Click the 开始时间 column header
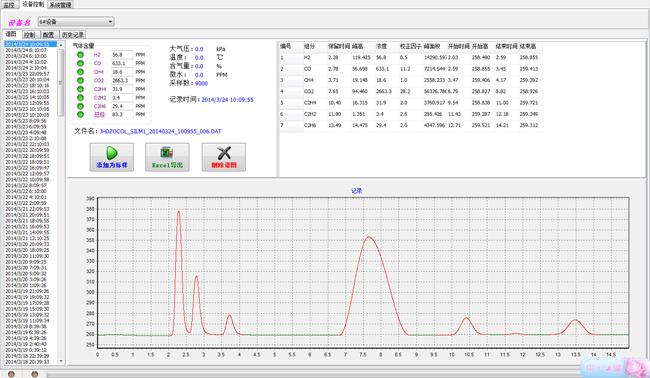This screenshot has width=650, height=378. coord(459,46)
